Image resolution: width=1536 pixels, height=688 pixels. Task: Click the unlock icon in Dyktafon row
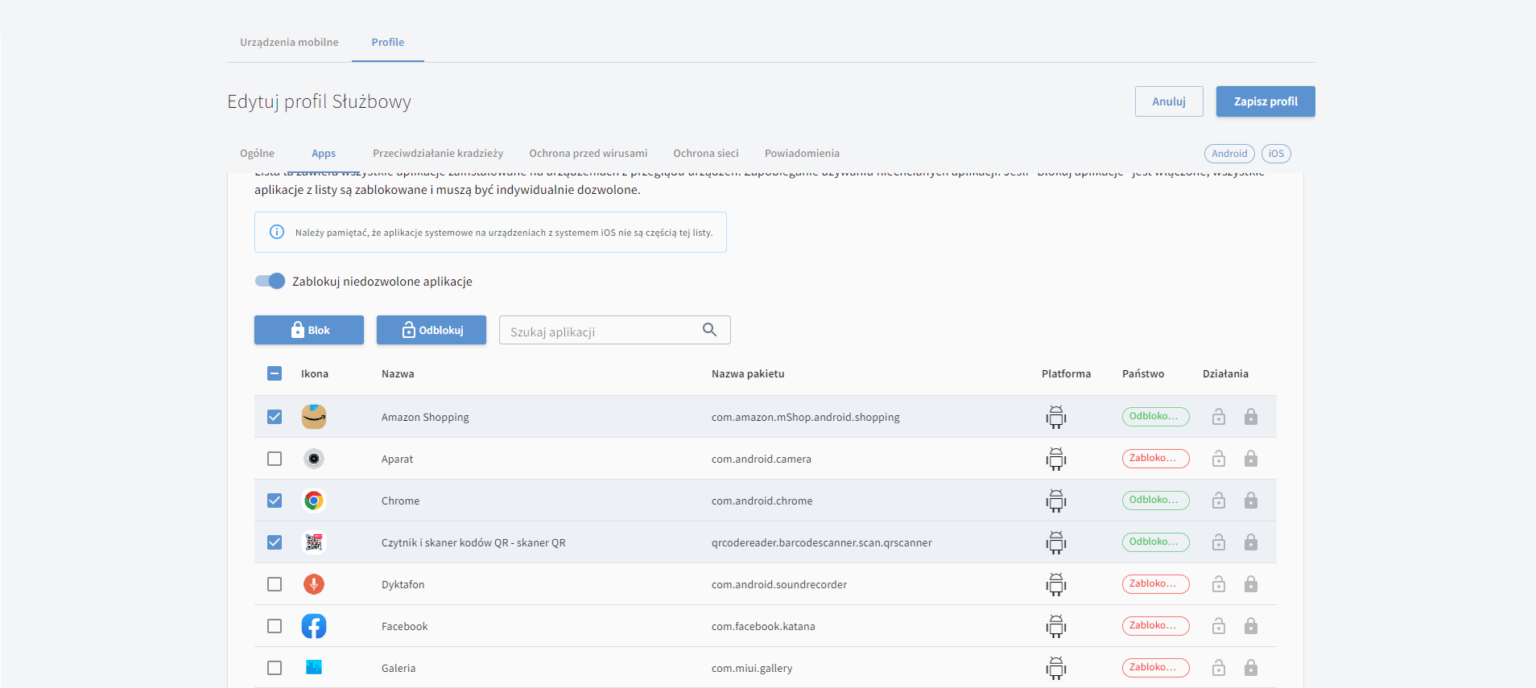1218,584
